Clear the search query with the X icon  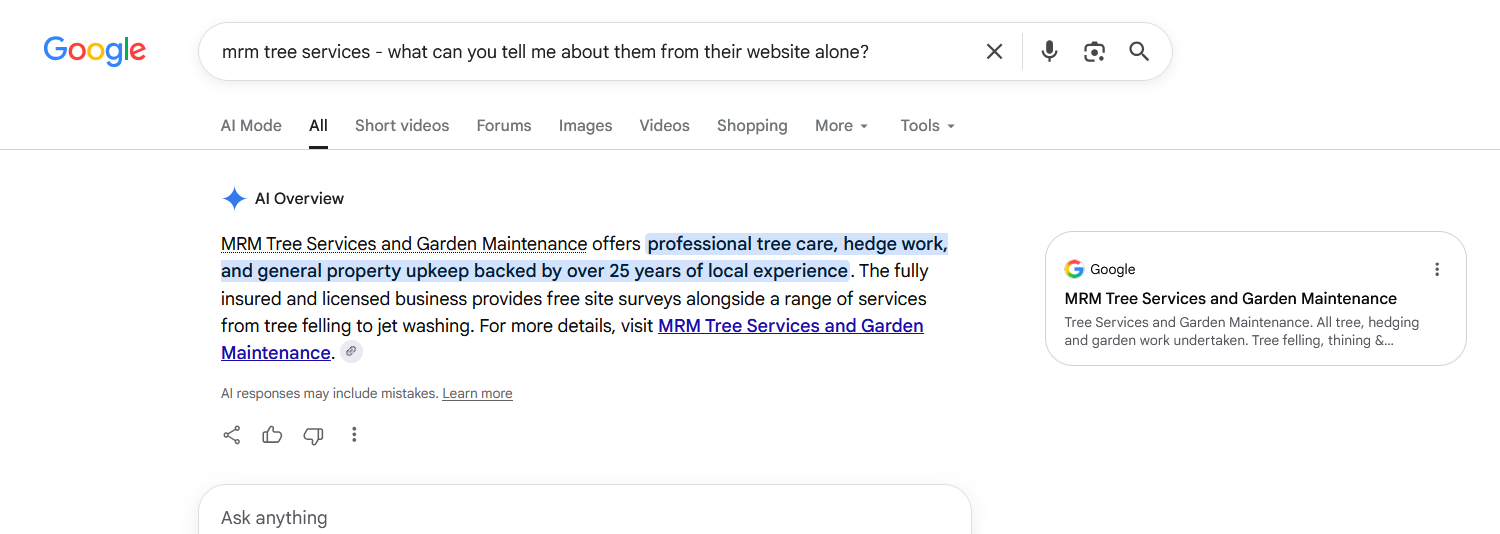(994, 51)
